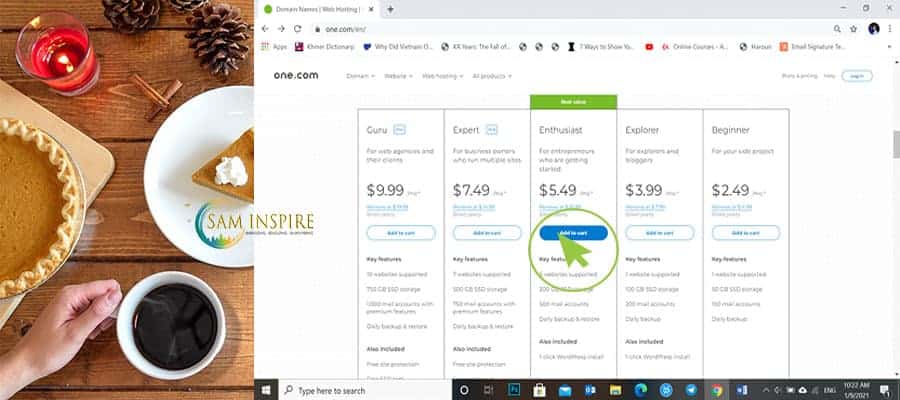The height and width of the screenshot is (400, 900).
Task: Add the Guru plan to cart
Action: point(401,233)
